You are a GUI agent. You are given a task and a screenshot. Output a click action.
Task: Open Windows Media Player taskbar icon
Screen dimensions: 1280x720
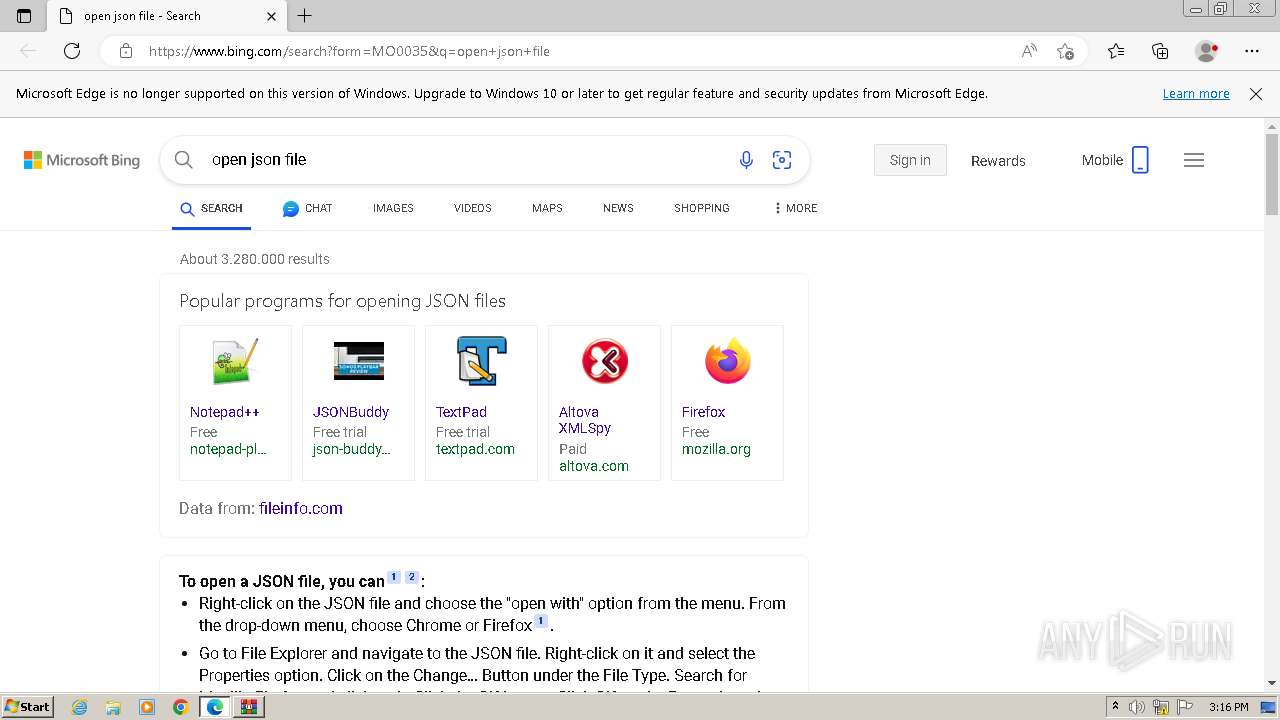[147, 707]
